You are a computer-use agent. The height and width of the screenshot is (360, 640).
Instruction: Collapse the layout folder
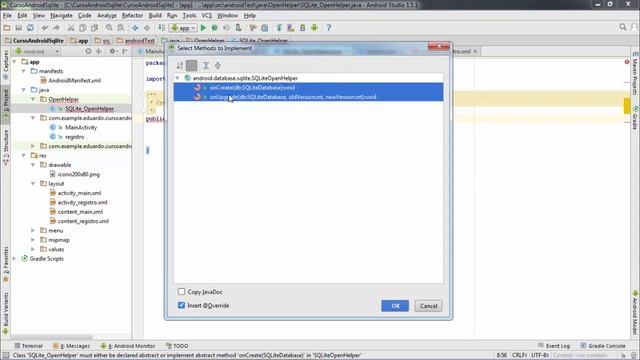click(x=33, y=184)
